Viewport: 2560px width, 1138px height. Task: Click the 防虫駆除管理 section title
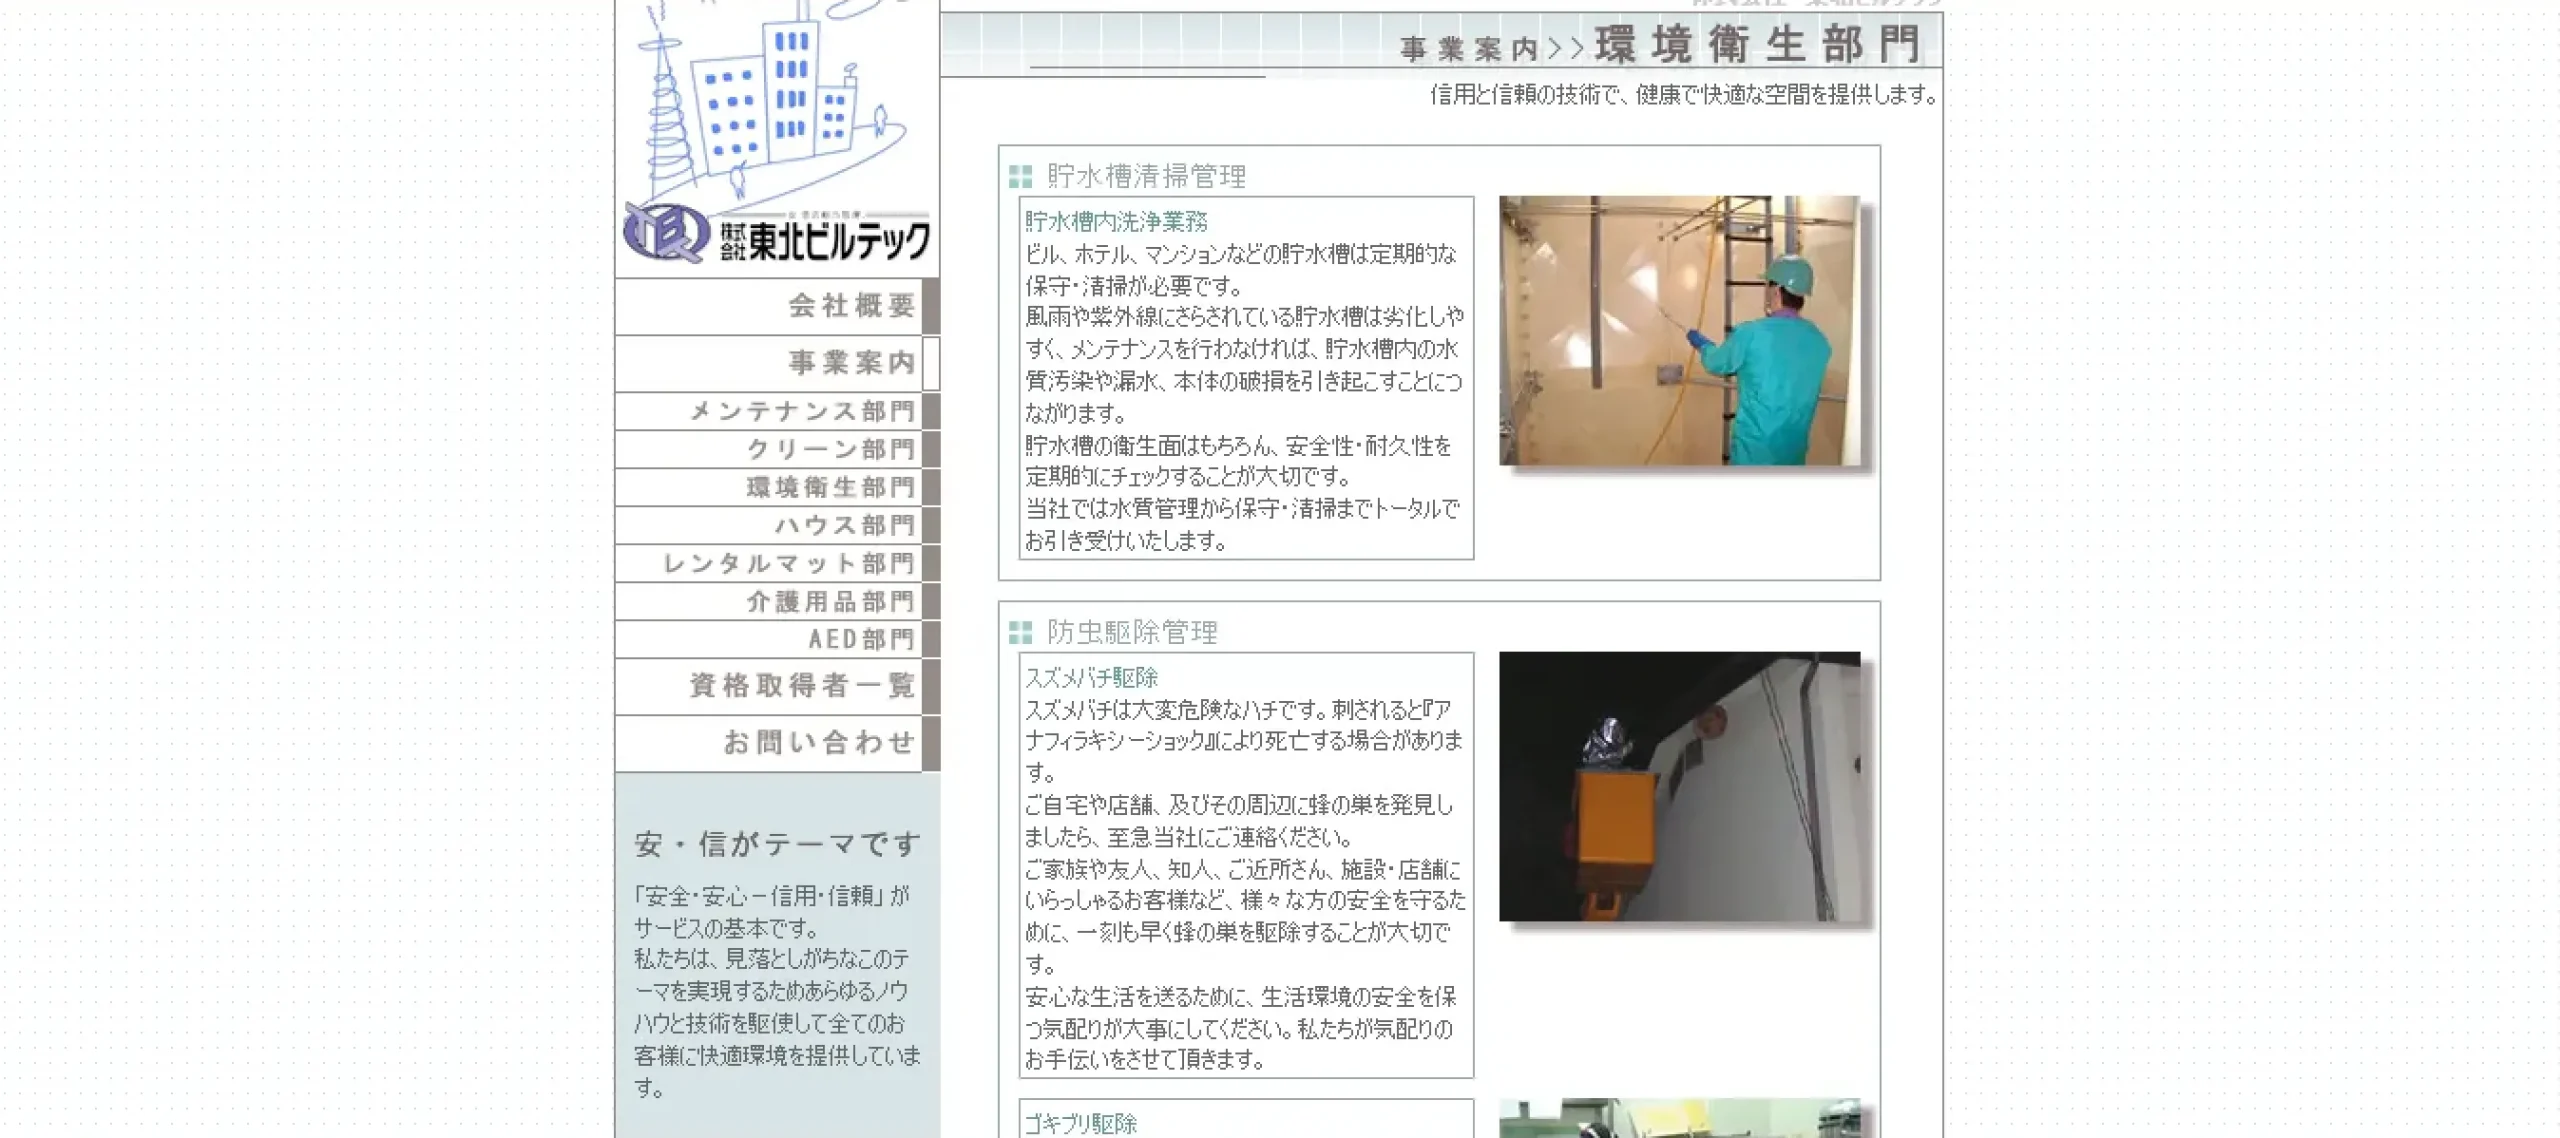(1132, 632)
